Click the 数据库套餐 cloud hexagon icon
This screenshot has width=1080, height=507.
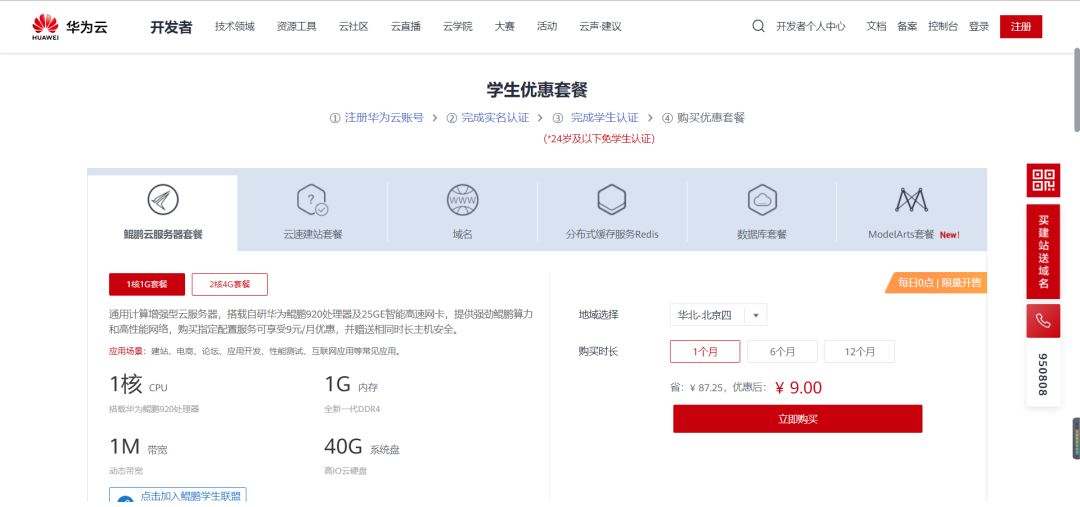tap(762, 200)
